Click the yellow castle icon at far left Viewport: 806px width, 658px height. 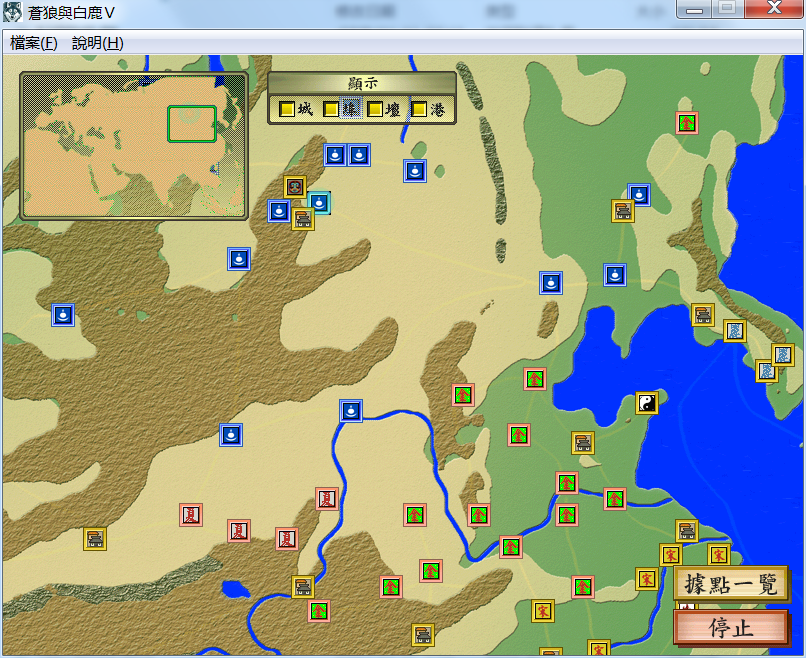click(95, 539)
